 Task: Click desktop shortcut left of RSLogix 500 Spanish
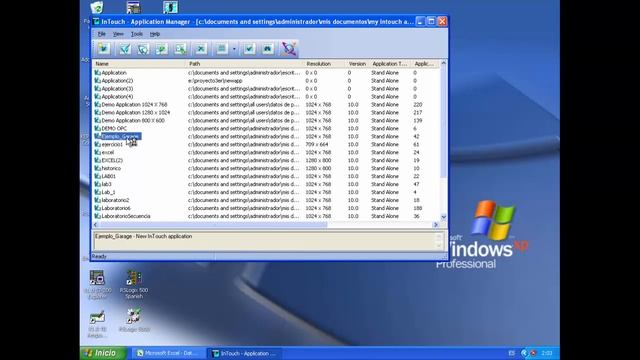pos(97,284)
